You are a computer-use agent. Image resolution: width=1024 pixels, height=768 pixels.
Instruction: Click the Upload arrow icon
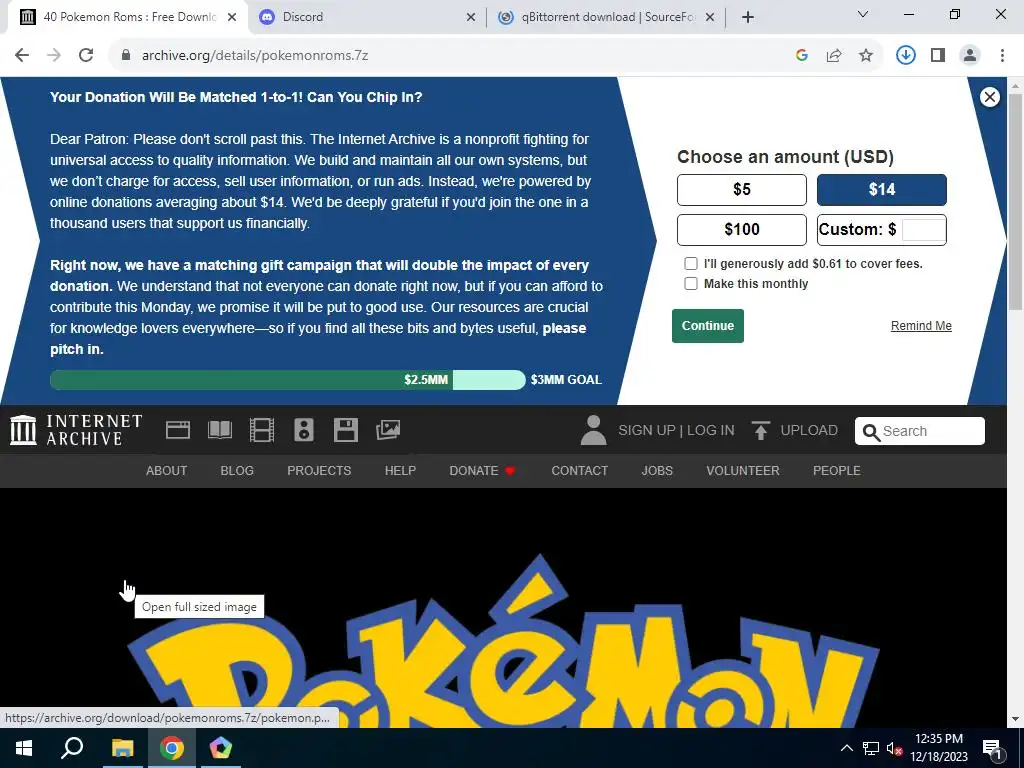tap(760, 430)
